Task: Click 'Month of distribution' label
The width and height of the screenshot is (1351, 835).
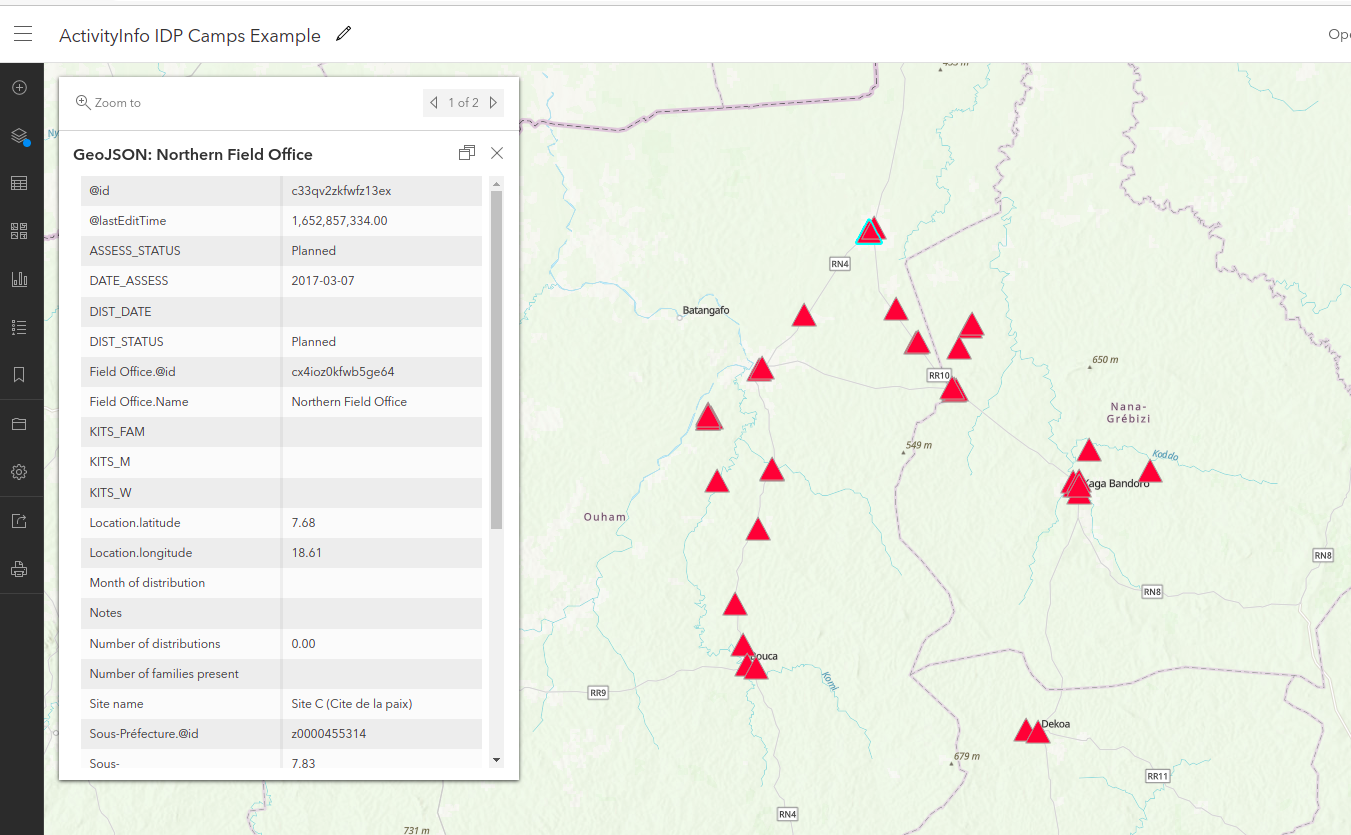Action: [147, 583]
